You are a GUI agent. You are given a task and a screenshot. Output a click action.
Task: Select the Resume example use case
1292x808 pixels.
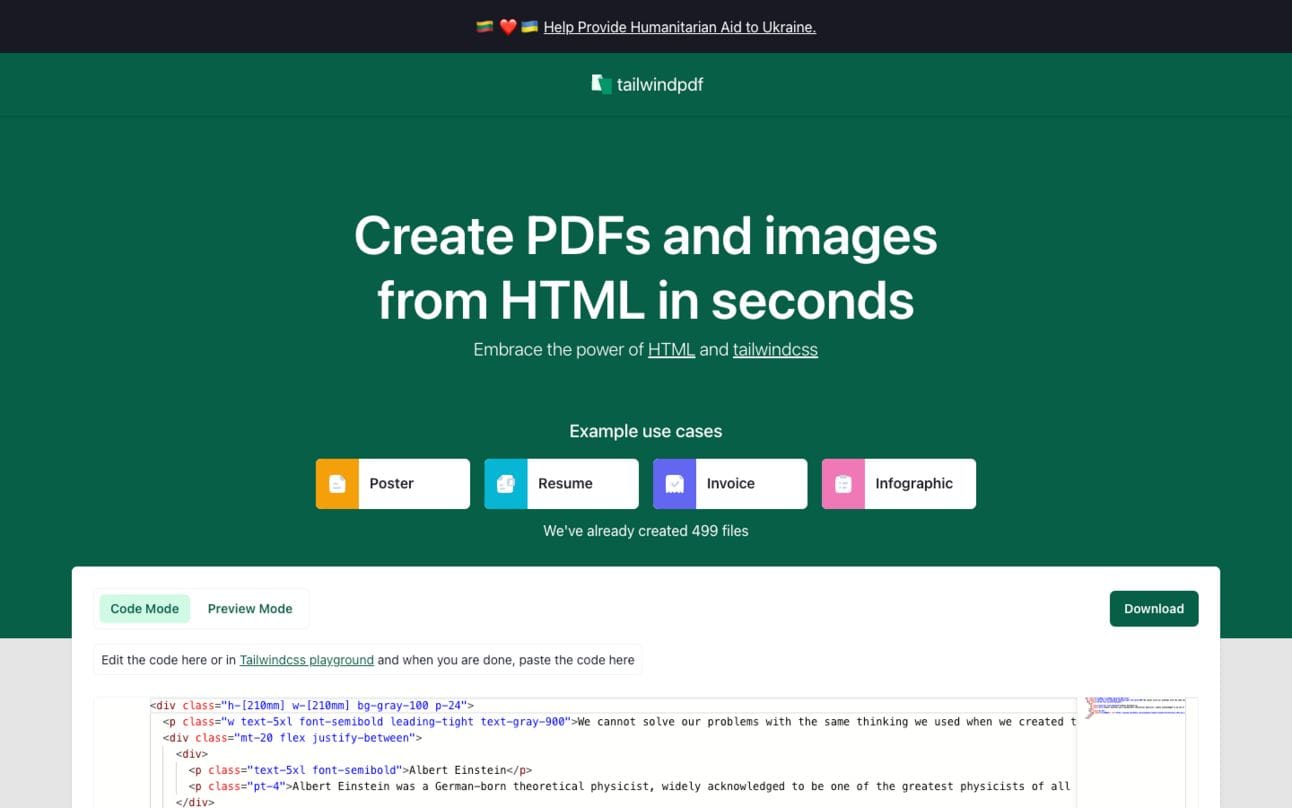coord(562,484)
